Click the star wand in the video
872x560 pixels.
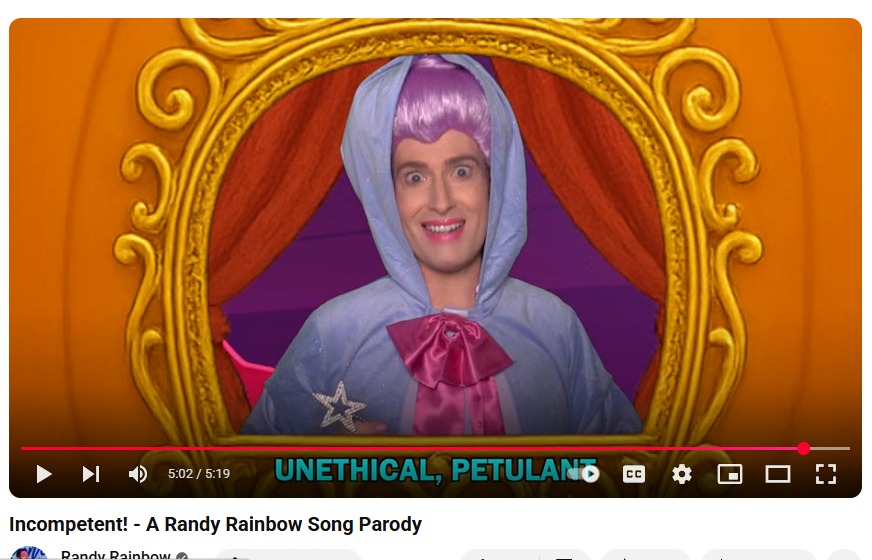(x=339, y=408)
